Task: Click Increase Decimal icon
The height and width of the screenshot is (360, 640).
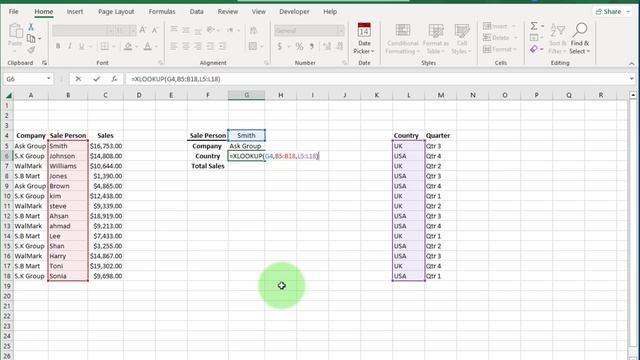Action: coord(327,47)
